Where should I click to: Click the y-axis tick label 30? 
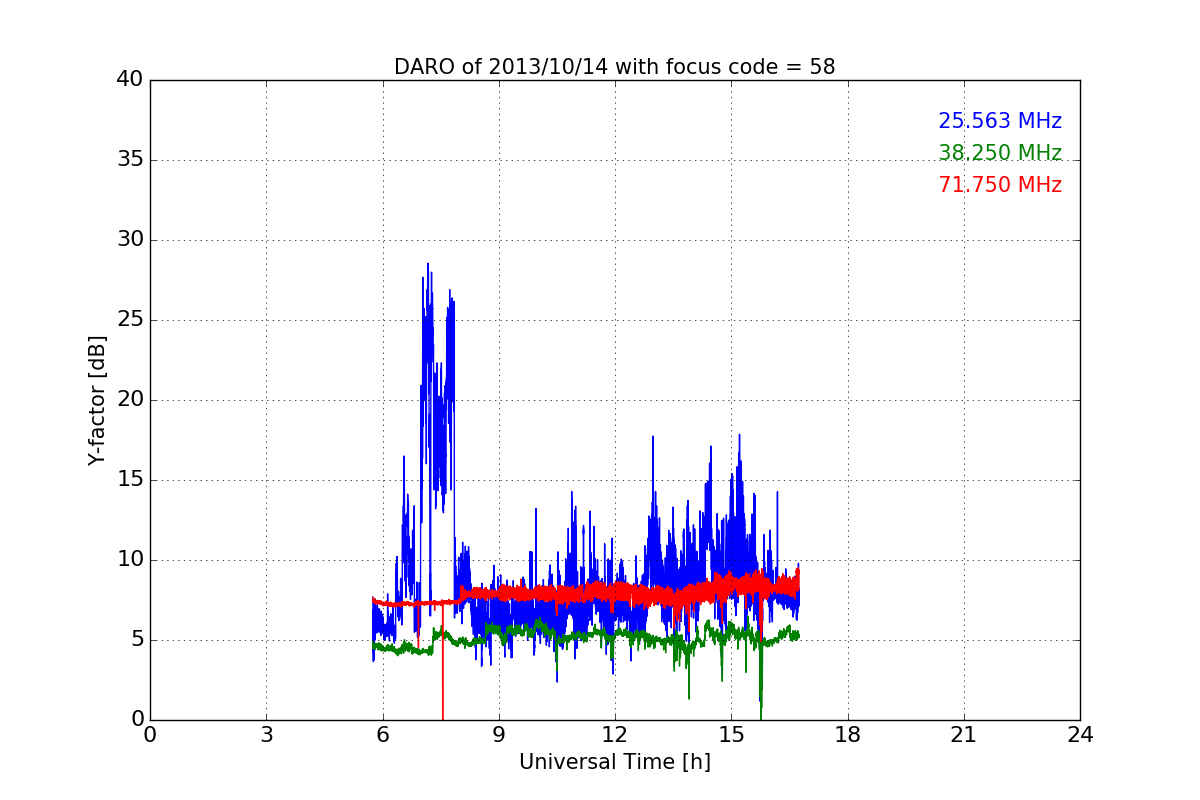(130, 239)
